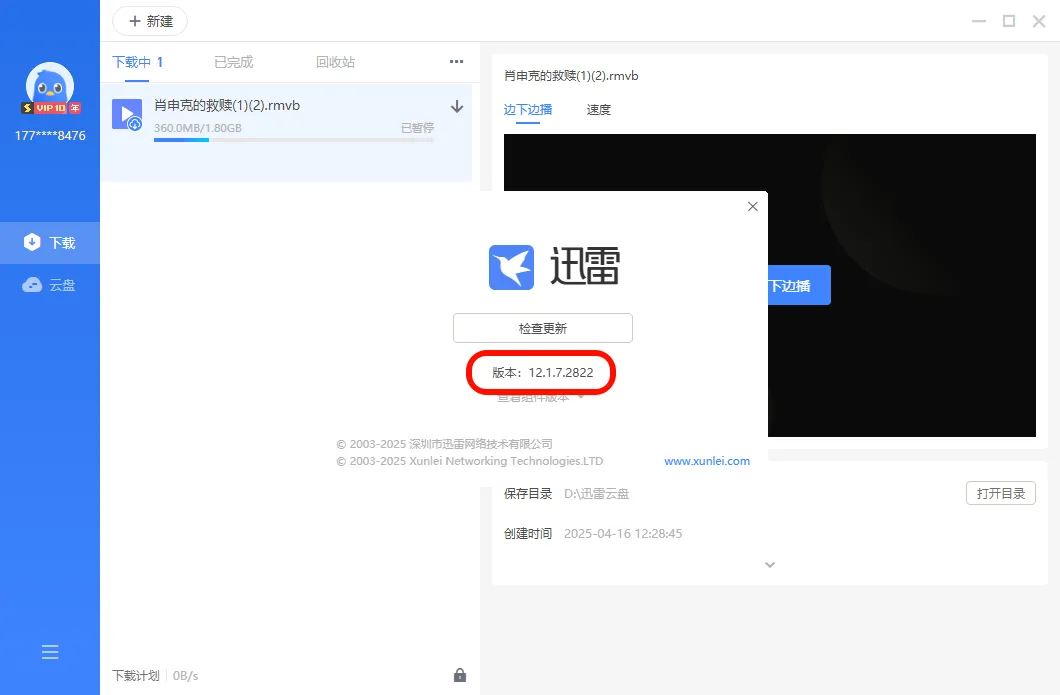Open the 速度 detail tab

click(x=599, y=110)
